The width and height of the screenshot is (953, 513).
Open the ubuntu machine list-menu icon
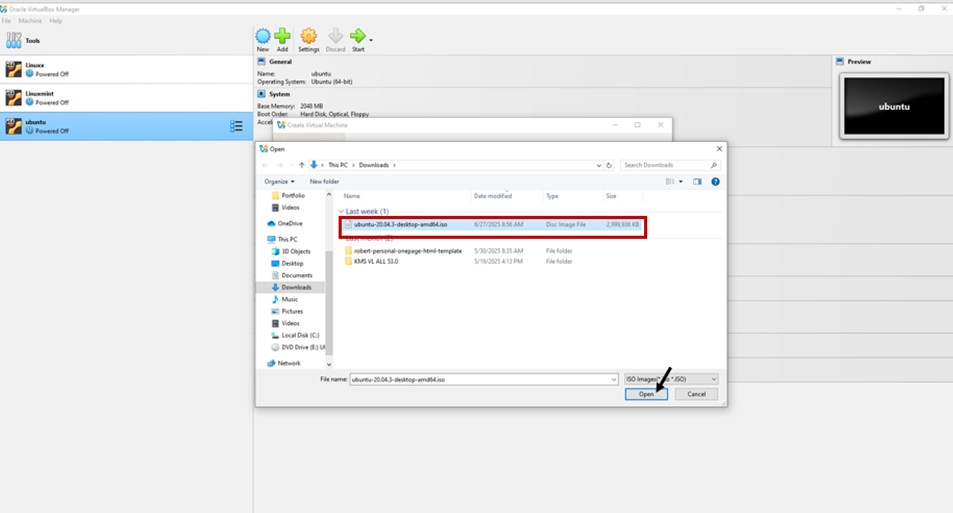(236, 126)
